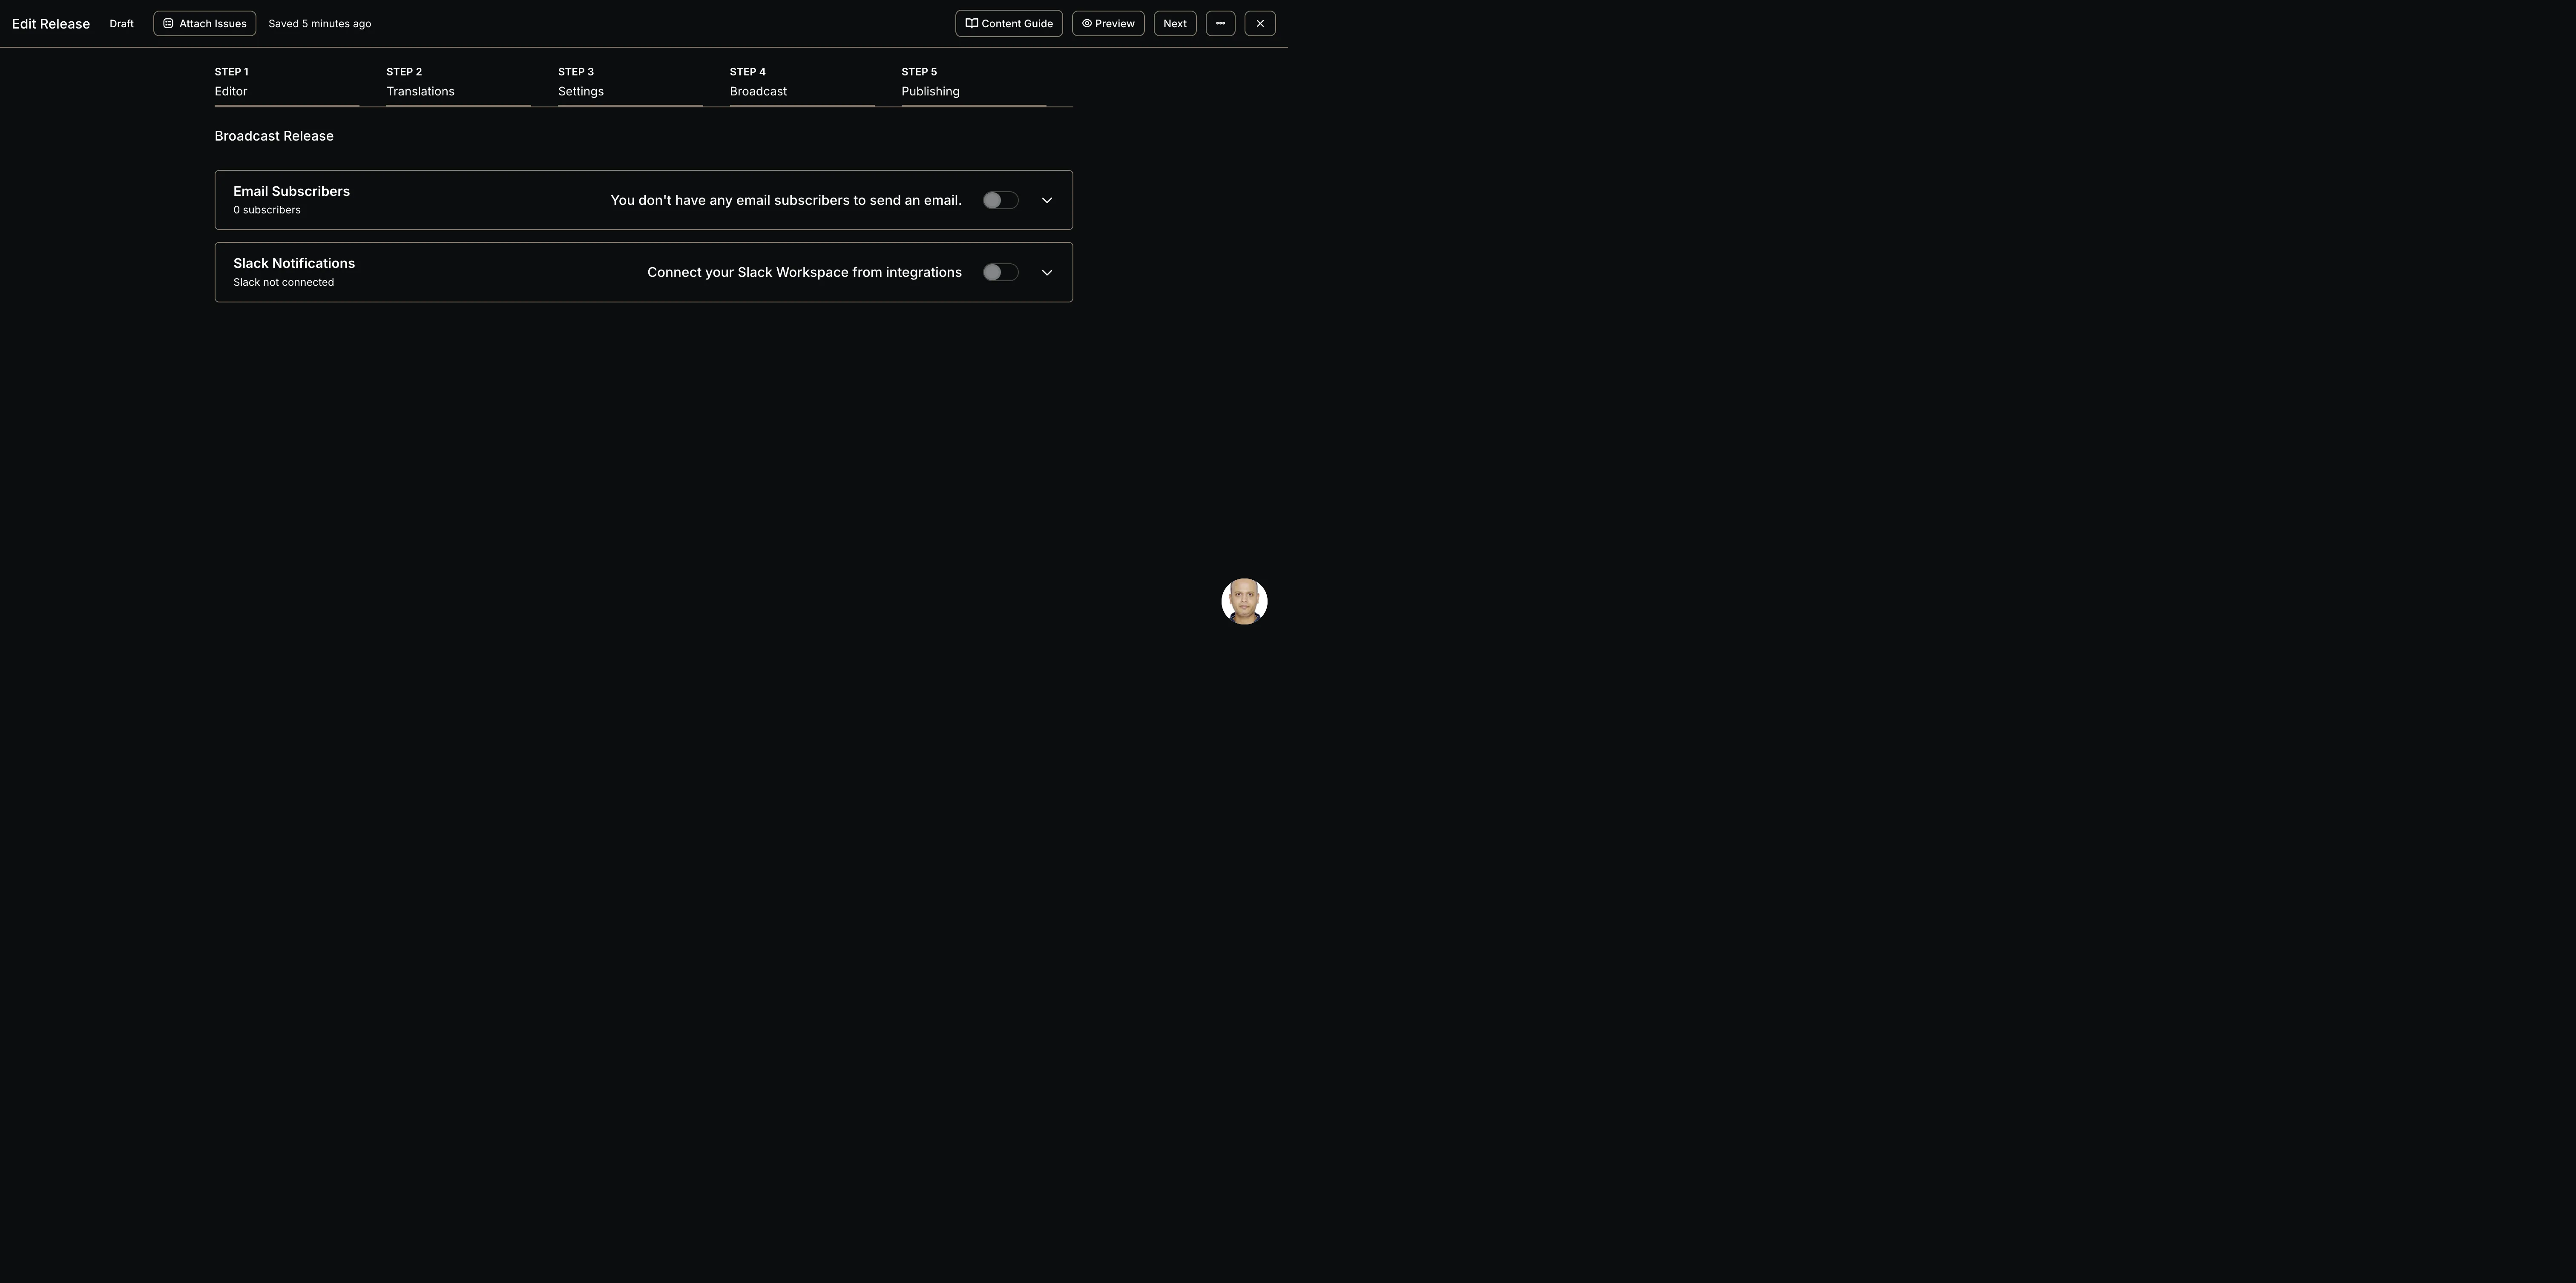Open the Content Guide
Image resolution: width=2576 pixels, height=1283 pixels.
(1009, 23)
